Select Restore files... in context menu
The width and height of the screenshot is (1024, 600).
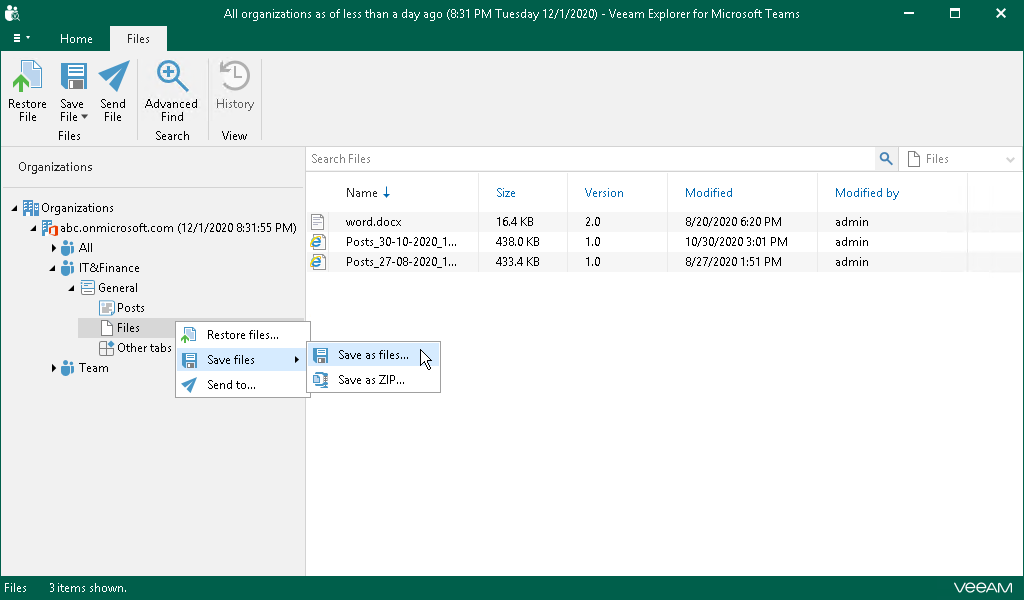pos(242,335)
